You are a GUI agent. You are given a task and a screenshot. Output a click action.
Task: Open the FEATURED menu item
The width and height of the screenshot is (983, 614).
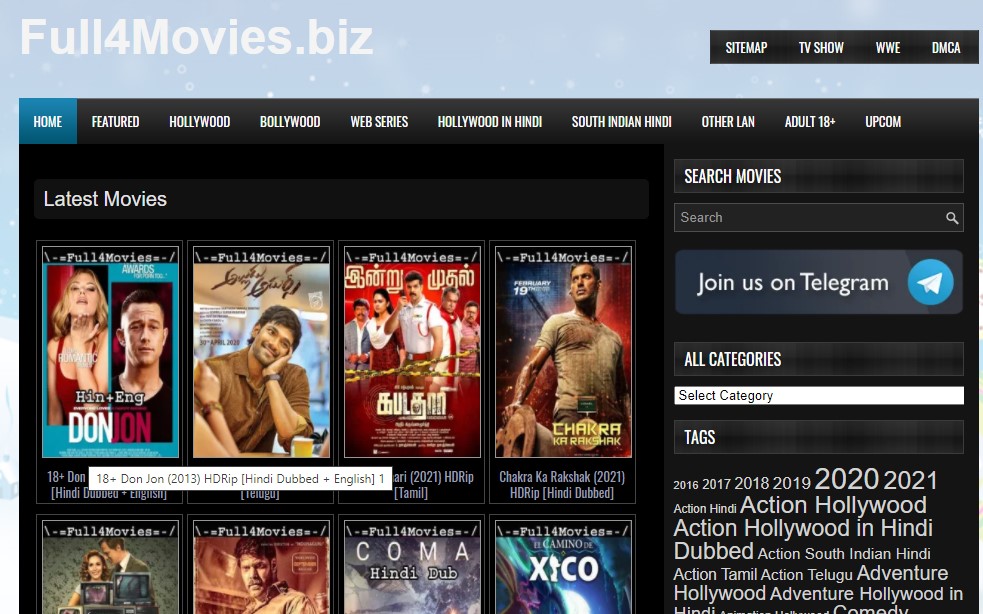point(115,122)
